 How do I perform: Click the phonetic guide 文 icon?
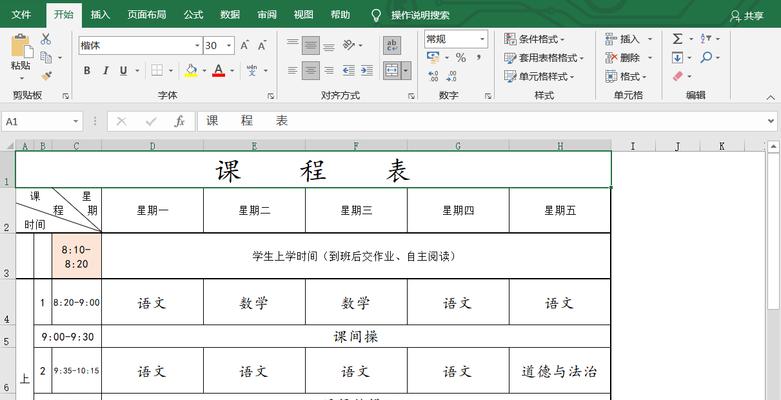[252, 71]
